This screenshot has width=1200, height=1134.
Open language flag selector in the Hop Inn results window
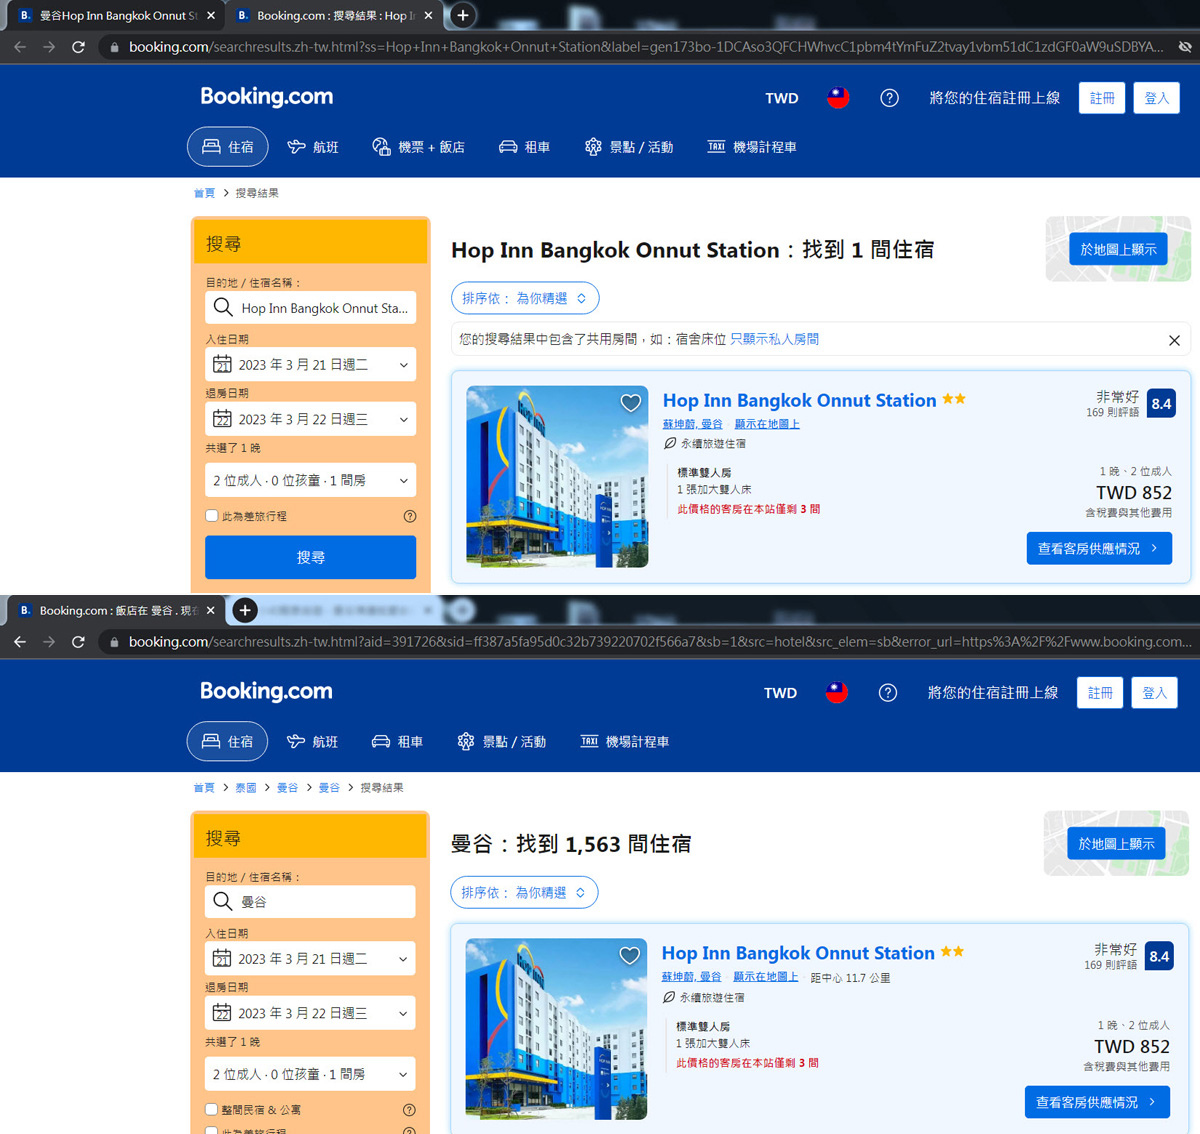point(838,98)
